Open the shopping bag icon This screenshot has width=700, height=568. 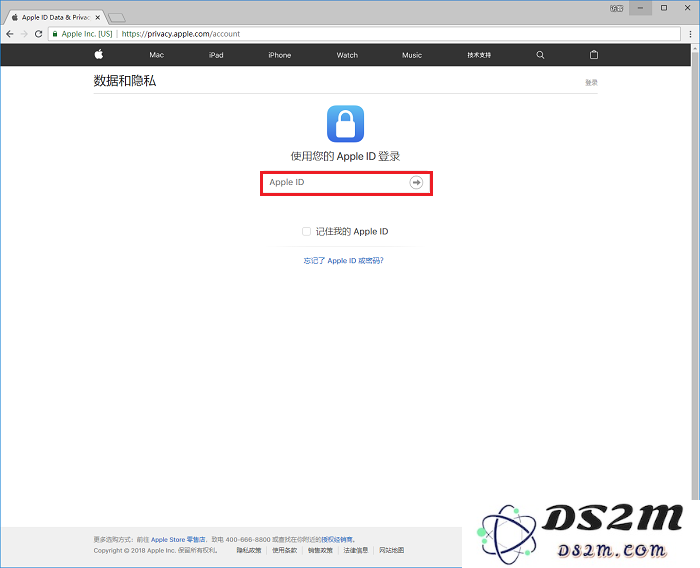594,54
